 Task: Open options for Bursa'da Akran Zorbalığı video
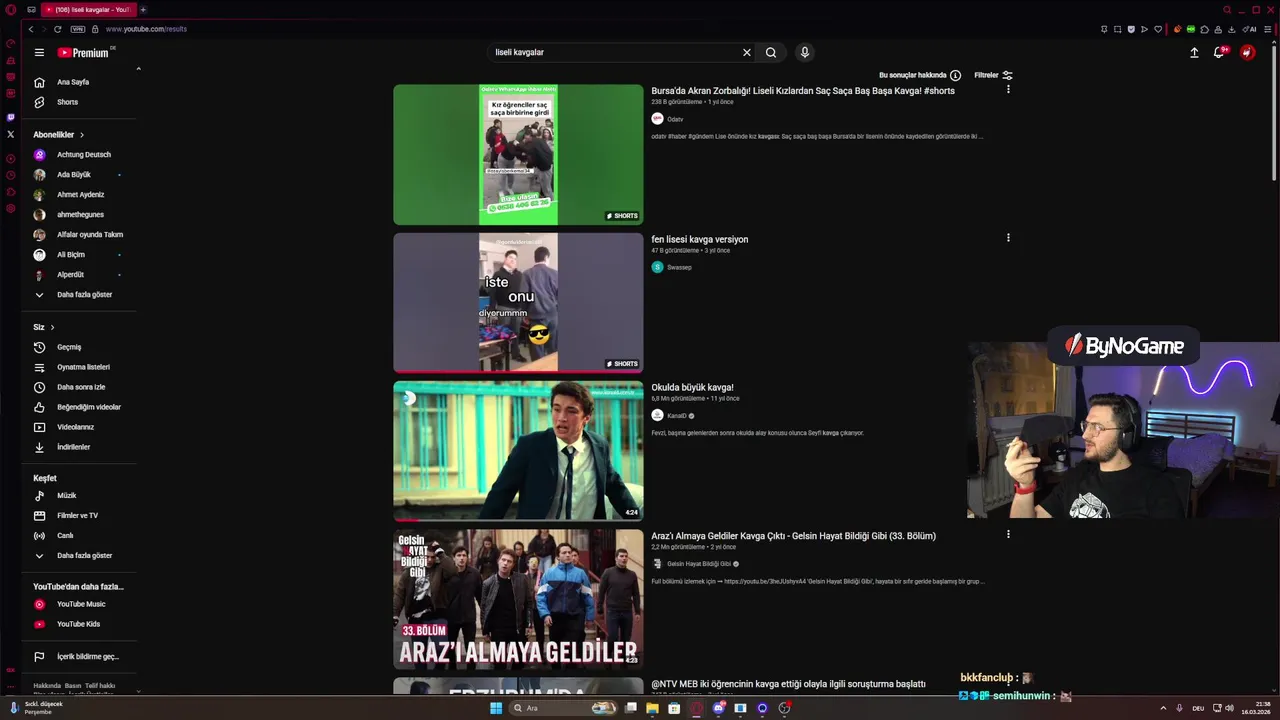[1008, 89]
